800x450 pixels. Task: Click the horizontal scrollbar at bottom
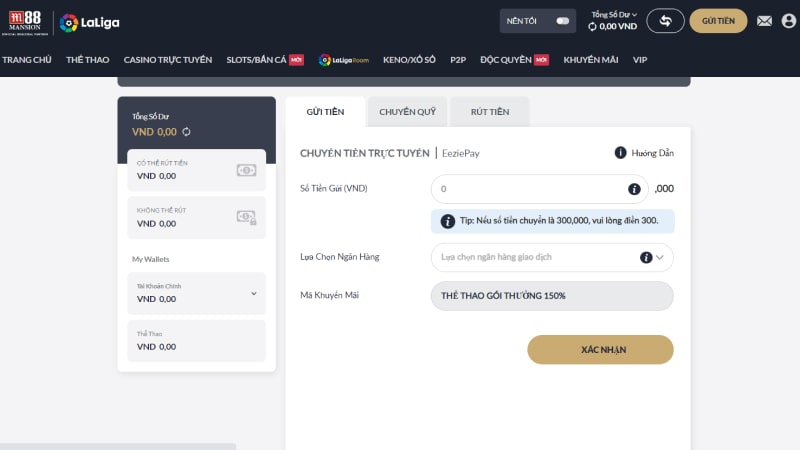tap(118, 446)
